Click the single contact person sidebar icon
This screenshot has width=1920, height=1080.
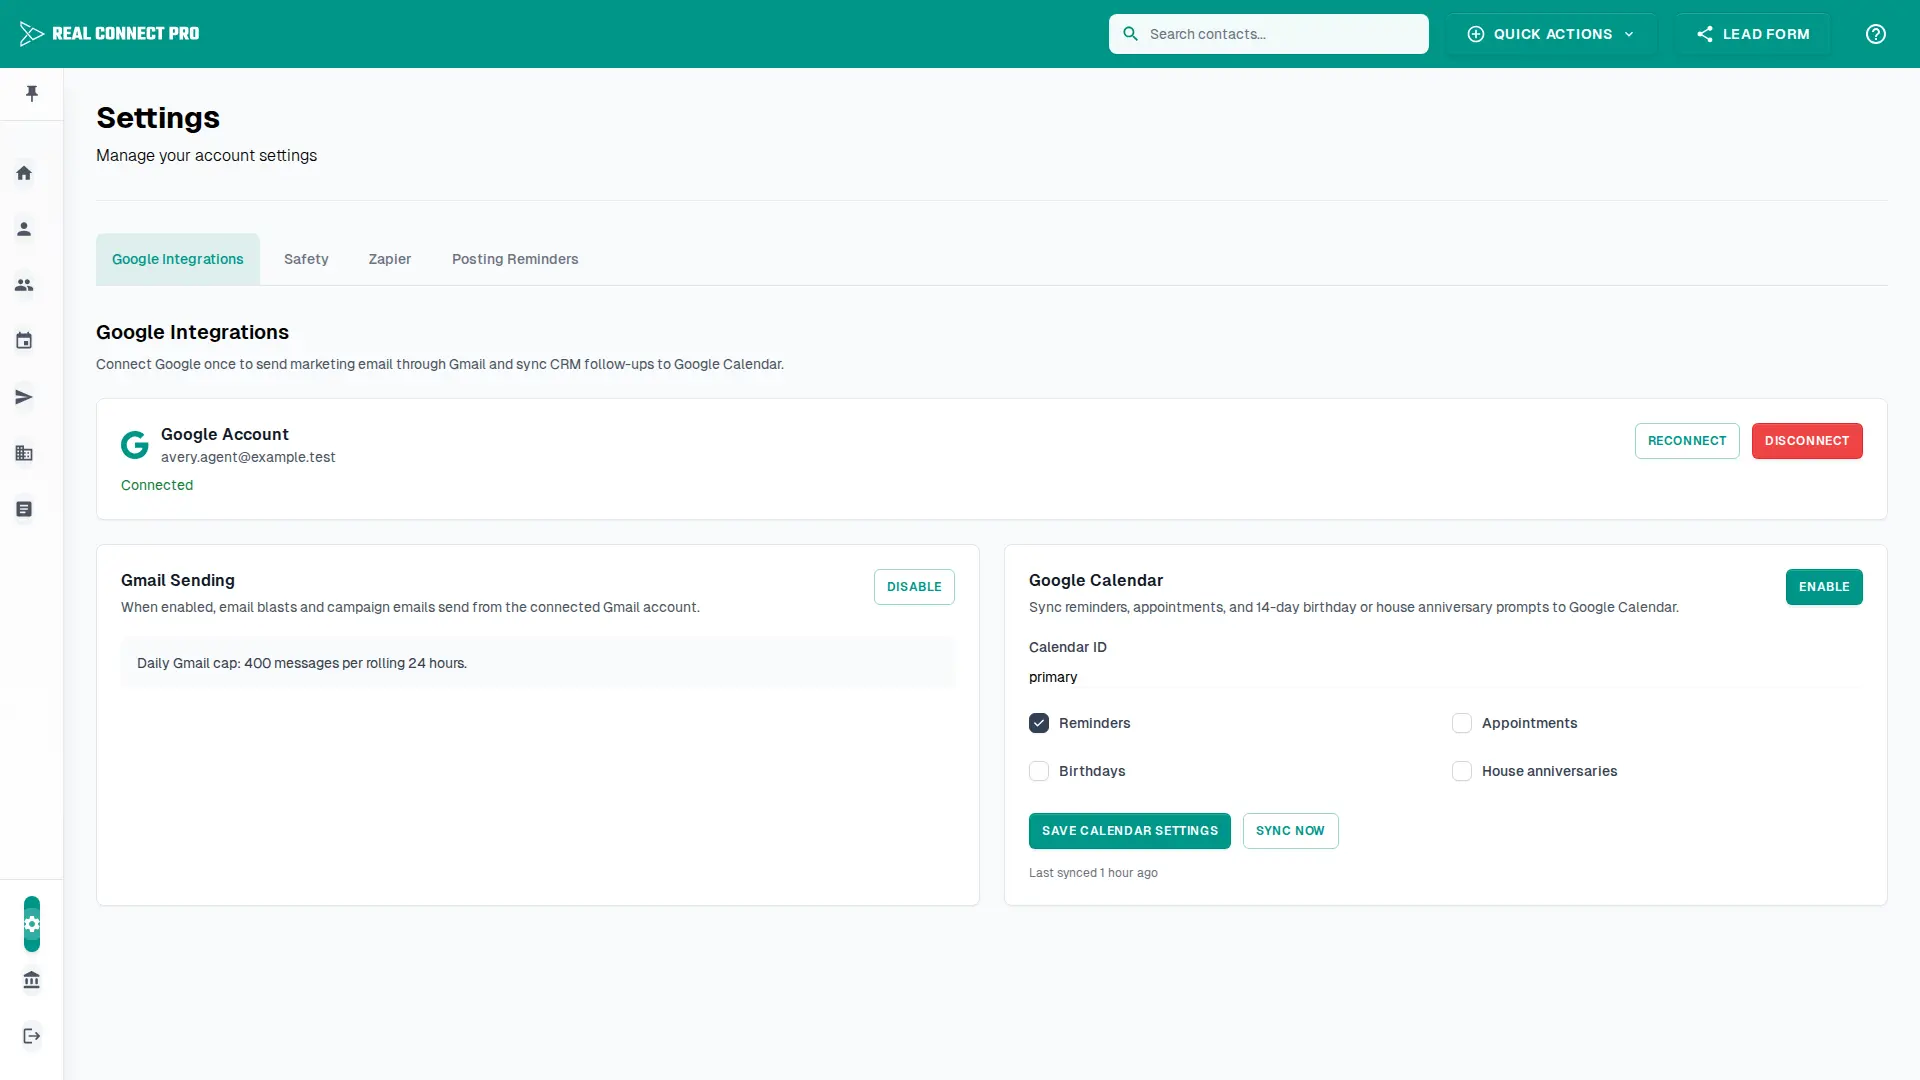(x=24, y=229)
